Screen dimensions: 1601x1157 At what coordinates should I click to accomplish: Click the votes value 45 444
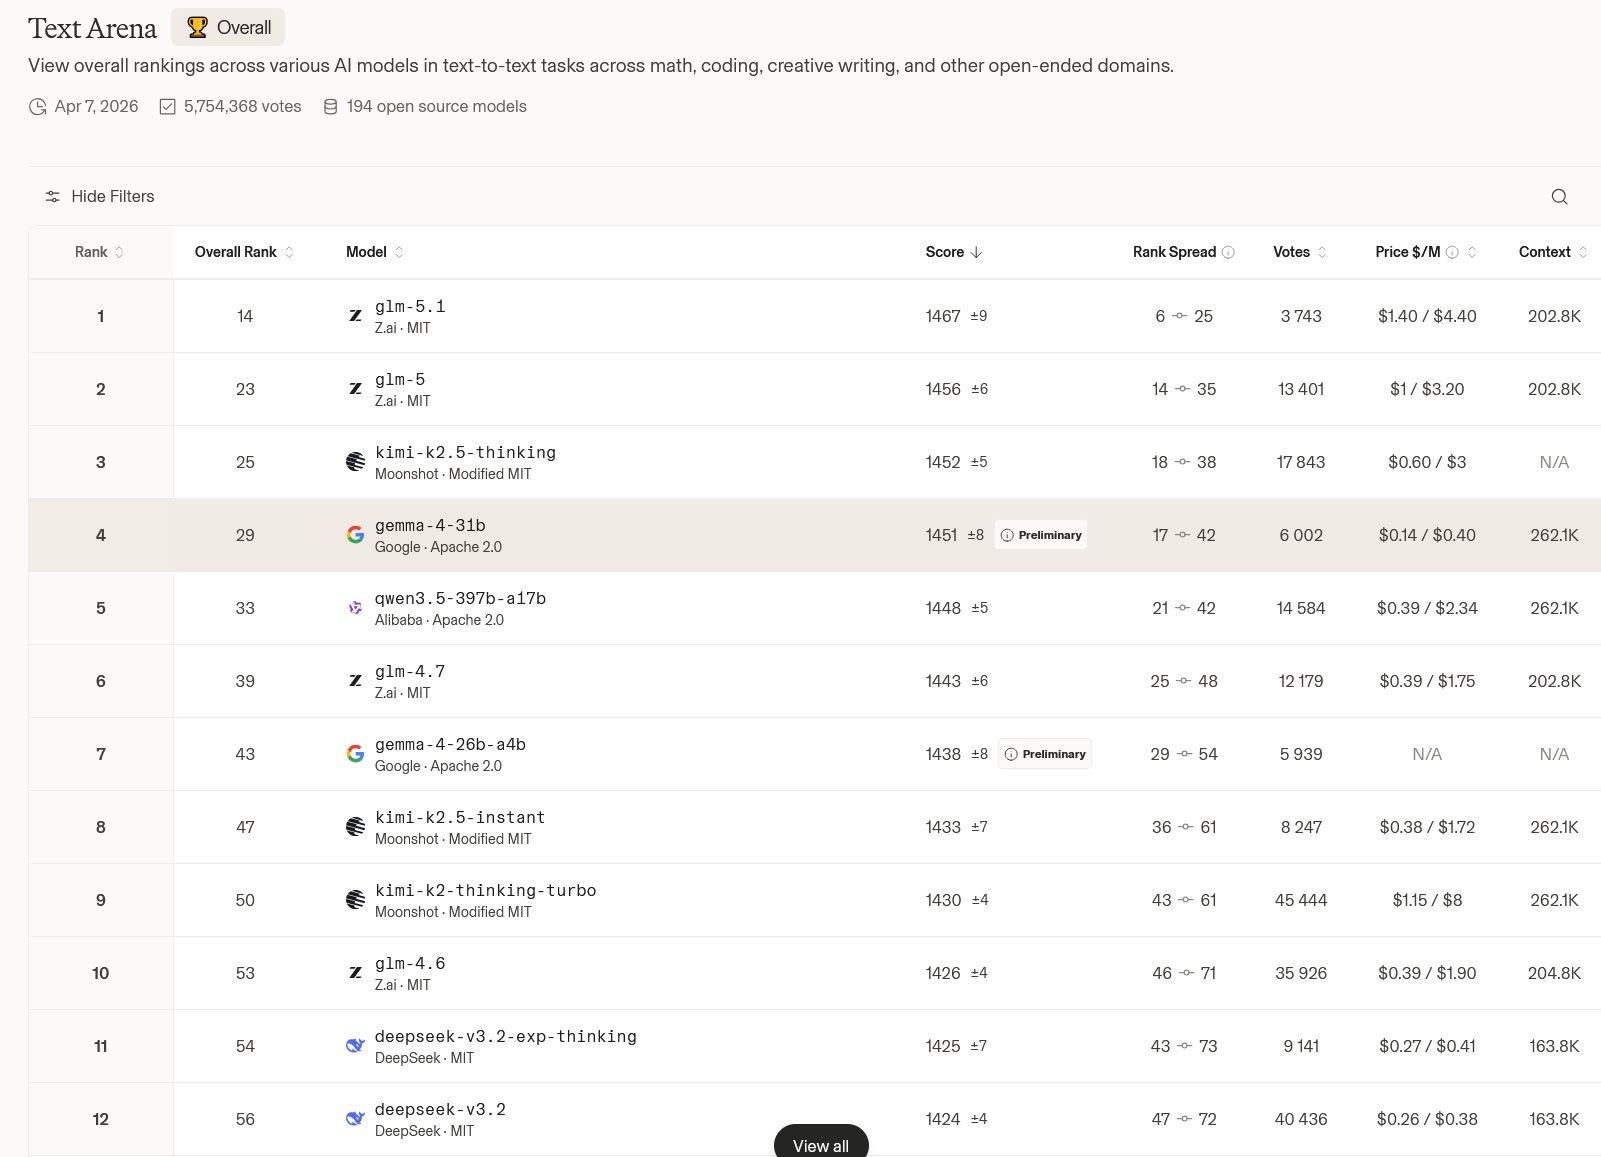coord(1301,900)
